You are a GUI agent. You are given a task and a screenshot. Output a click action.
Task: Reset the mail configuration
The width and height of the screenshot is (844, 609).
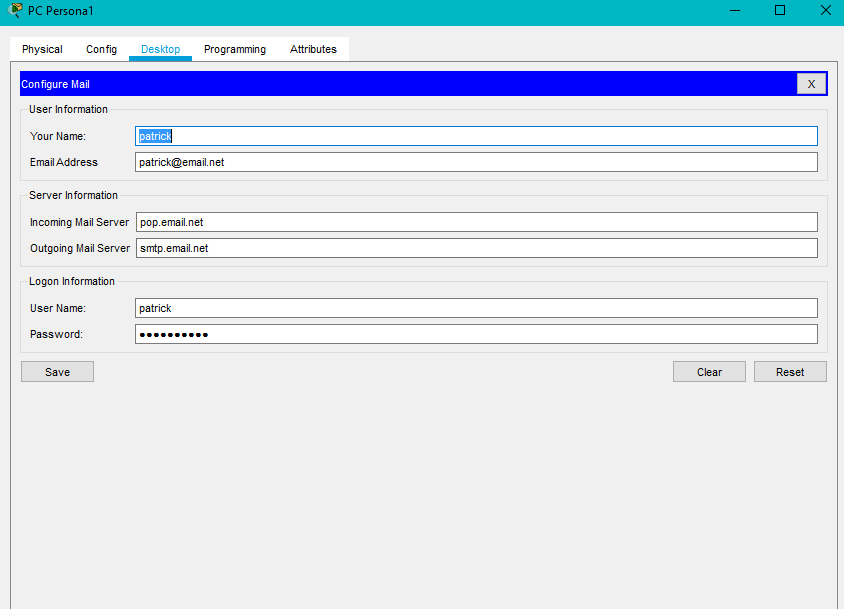(790, 371)
